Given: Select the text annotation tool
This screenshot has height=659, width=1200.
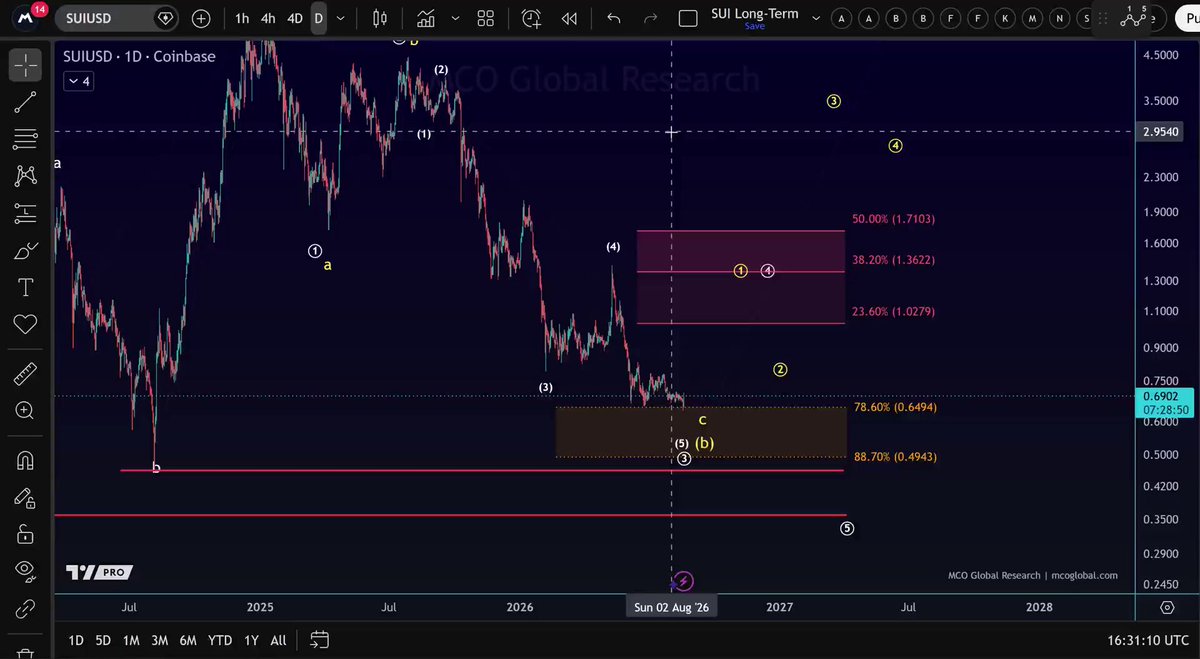Looking at the screenshot, I should [25, 288].
